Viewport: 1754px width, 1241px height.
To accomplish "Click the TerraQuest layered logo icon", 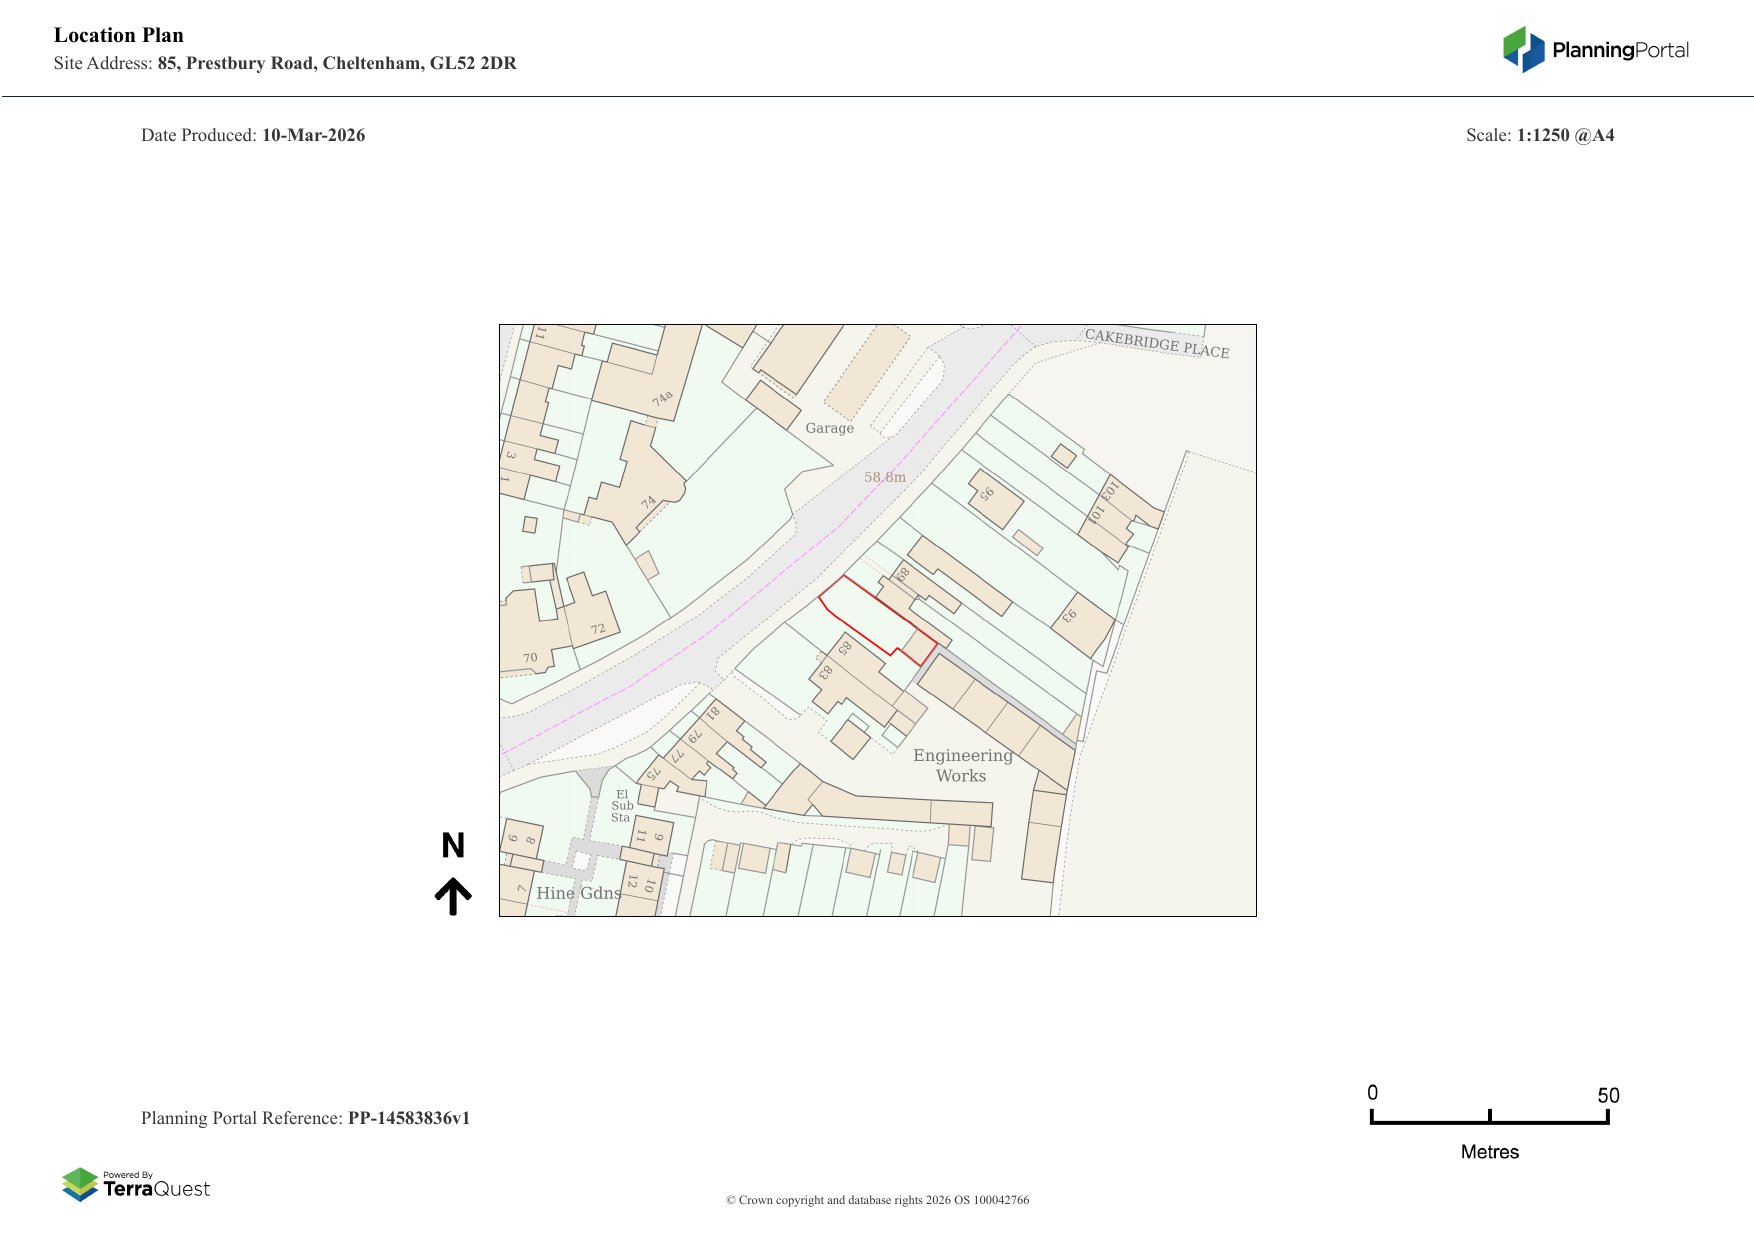I will click(x=80, y=1184).
